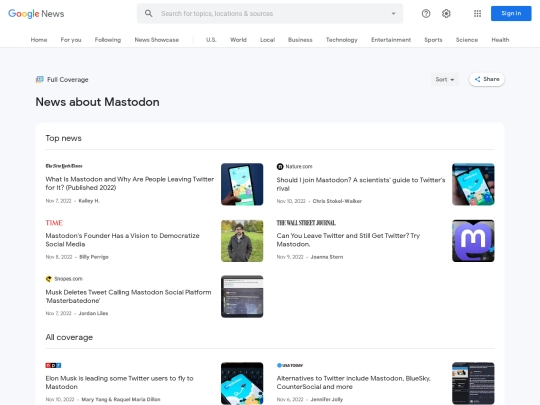This screenshot has width=540, height=405.
Task: Open 'Mastodon's Founder Has a Vision' article
Action: point(122,240)
